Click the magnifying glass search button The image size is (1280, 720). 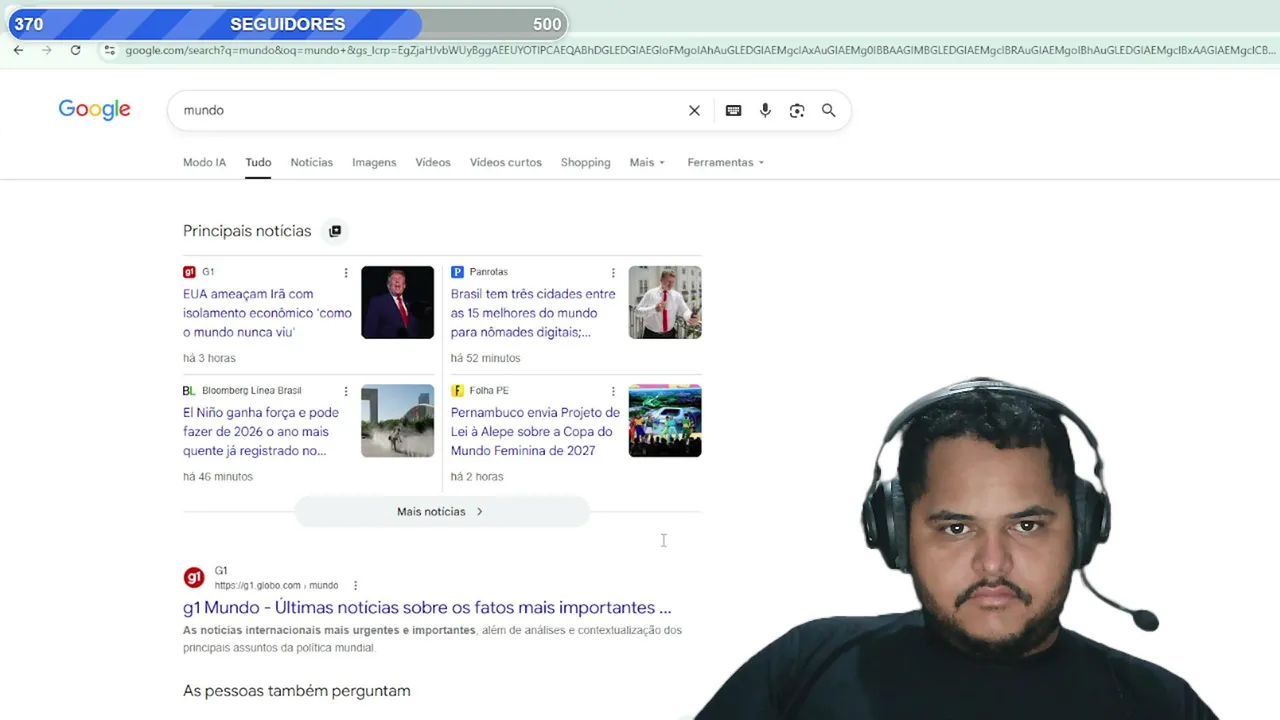click(x=828, y=110)
